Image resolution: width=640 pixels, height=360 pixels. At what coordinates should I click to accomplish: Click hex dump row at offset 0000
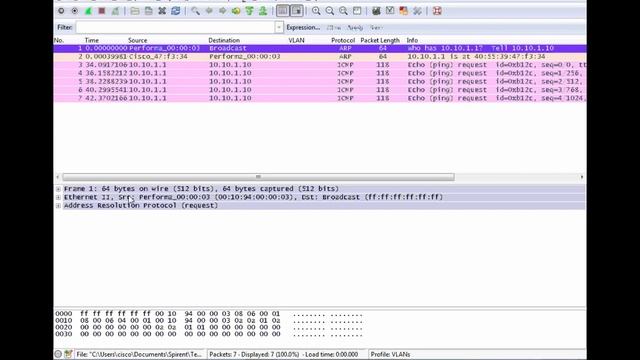[x=209, y=314]
